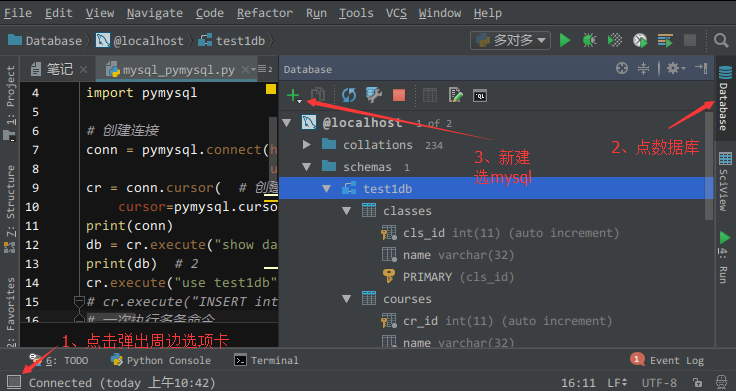Click the scroll-from-editor target icon in Database panel
The height and width of the screenshot is (391, 736).
622,69
